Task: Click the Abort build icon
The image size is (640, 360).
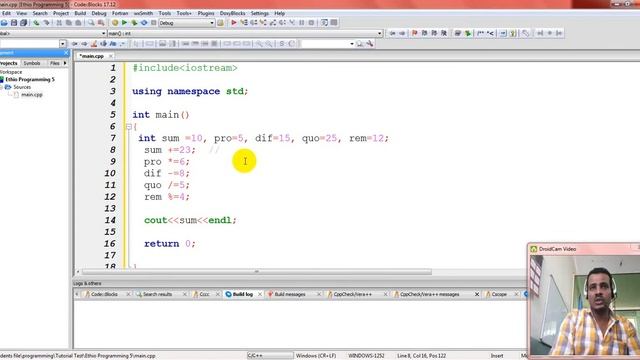Action: [x=153, y=23]
